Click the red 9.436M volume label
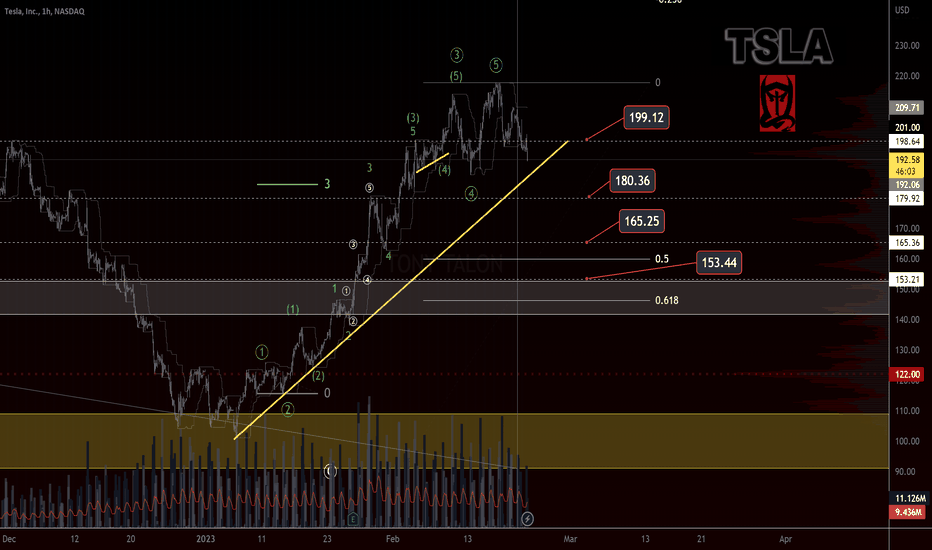 [x=907, y=512]
